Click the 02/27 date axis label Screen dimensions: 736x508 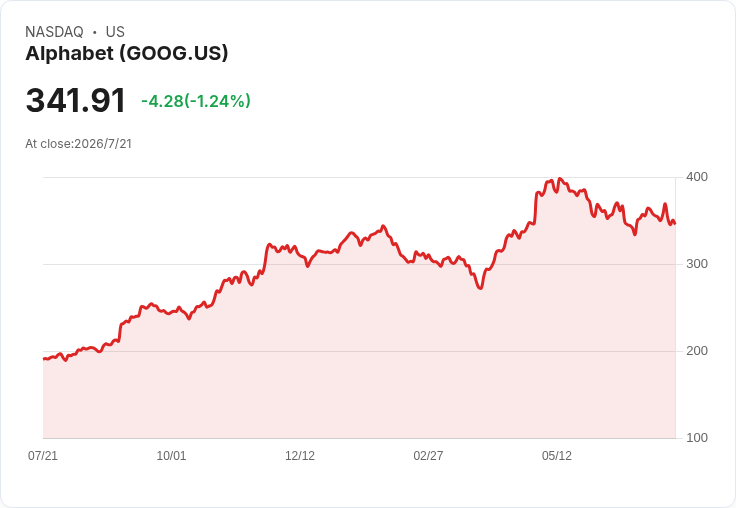pos(428,455)
